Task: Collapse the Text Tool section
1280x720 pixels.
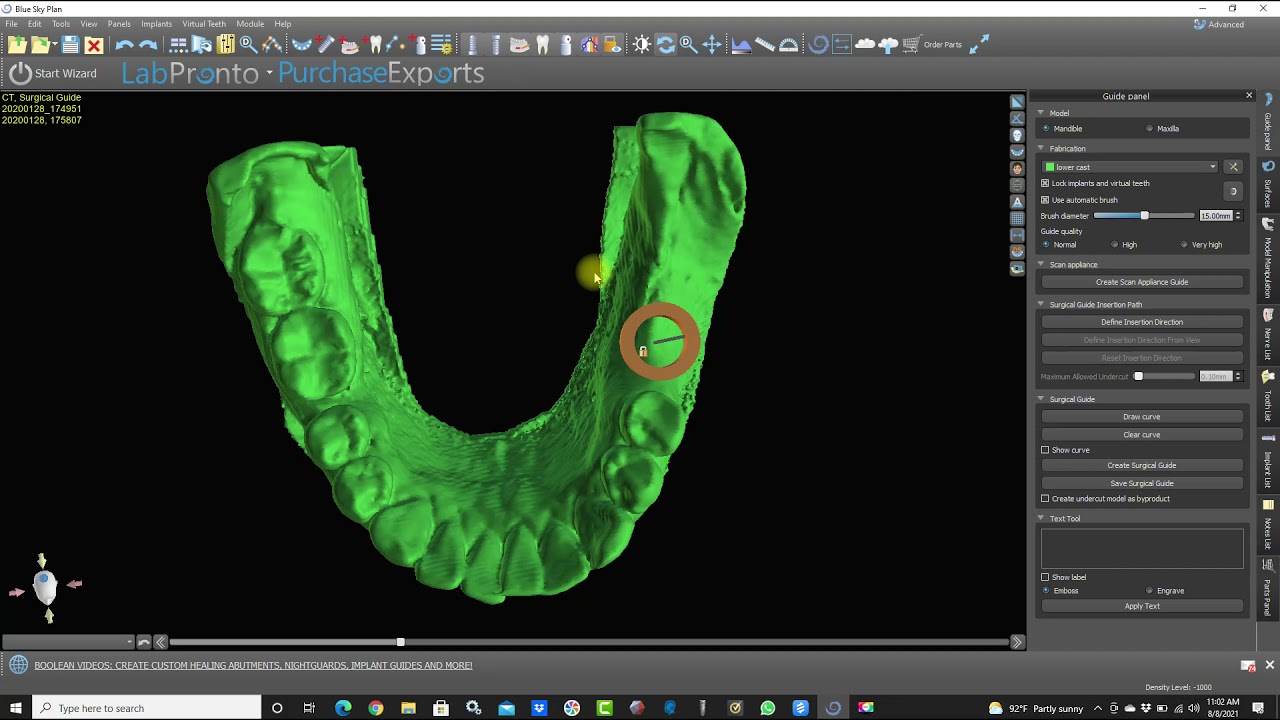Action: tap(1040, 518)
